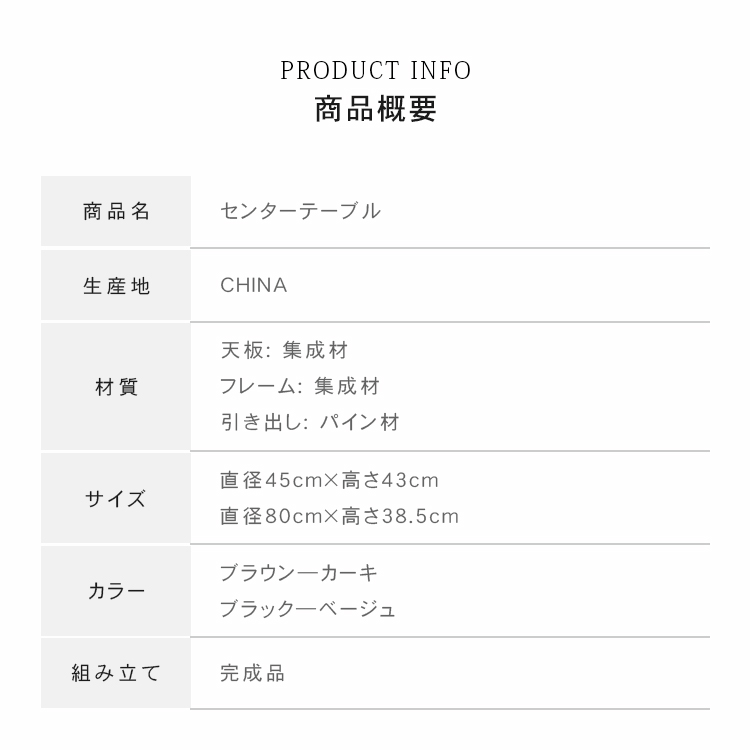Screen dimensions: 750x750
Task: Select the 直径80cm×高さ38.5cm size line
Action: tap(339, 516)
